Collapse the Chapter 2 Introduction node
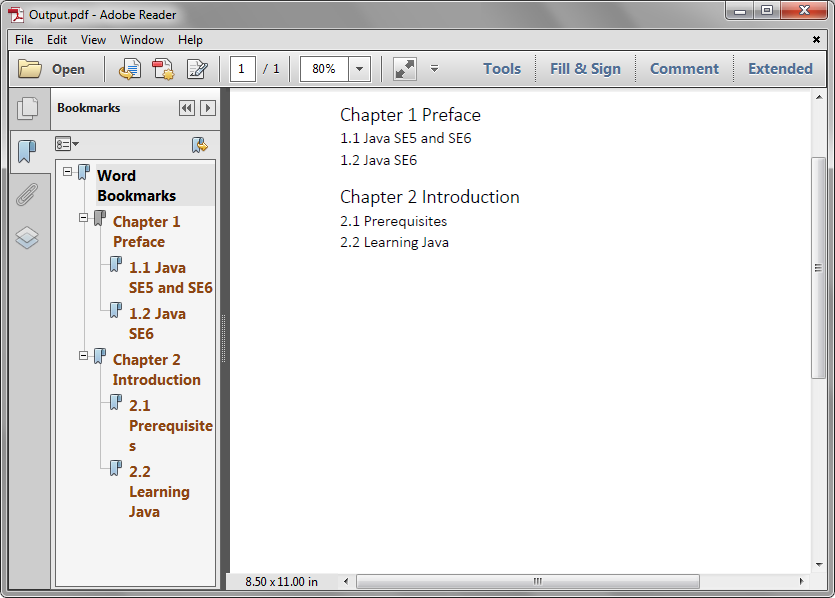835x598 pixels. point(84,355)
